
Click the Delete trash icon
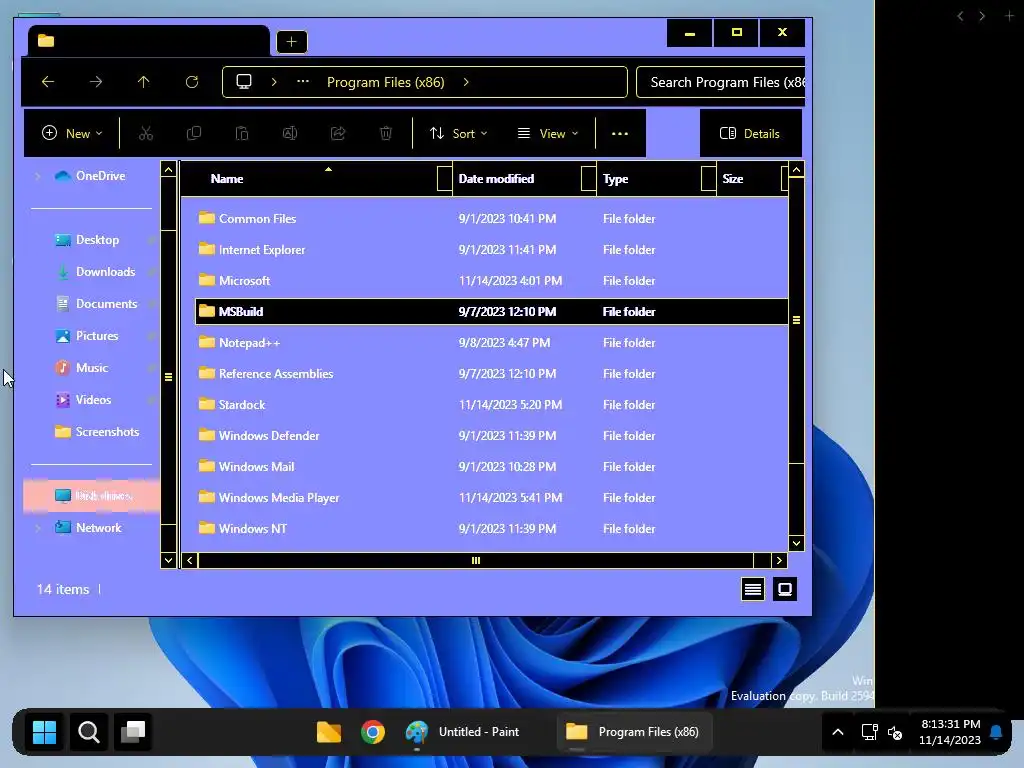[x=386, y=133]
